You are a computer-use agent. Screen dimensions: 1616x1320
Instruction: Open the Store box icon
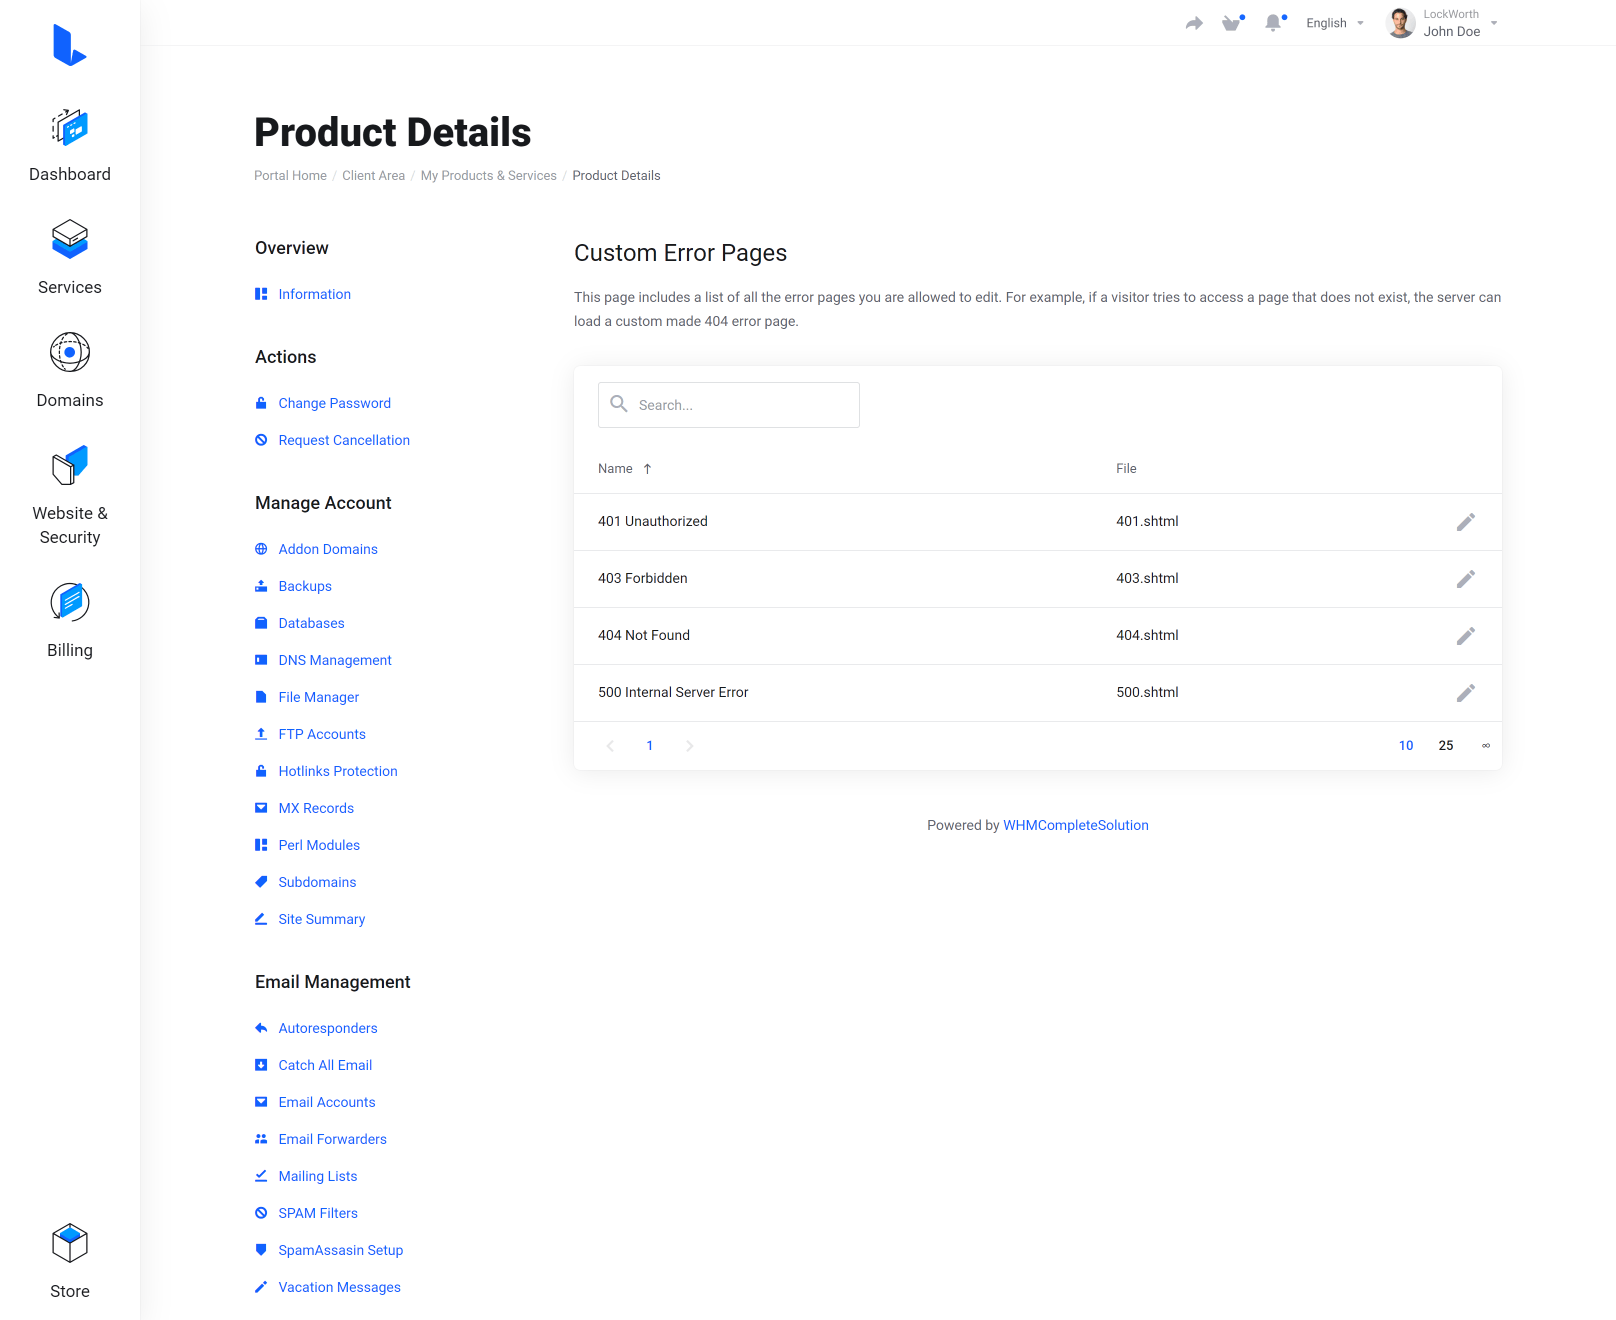pos(70,1243)
